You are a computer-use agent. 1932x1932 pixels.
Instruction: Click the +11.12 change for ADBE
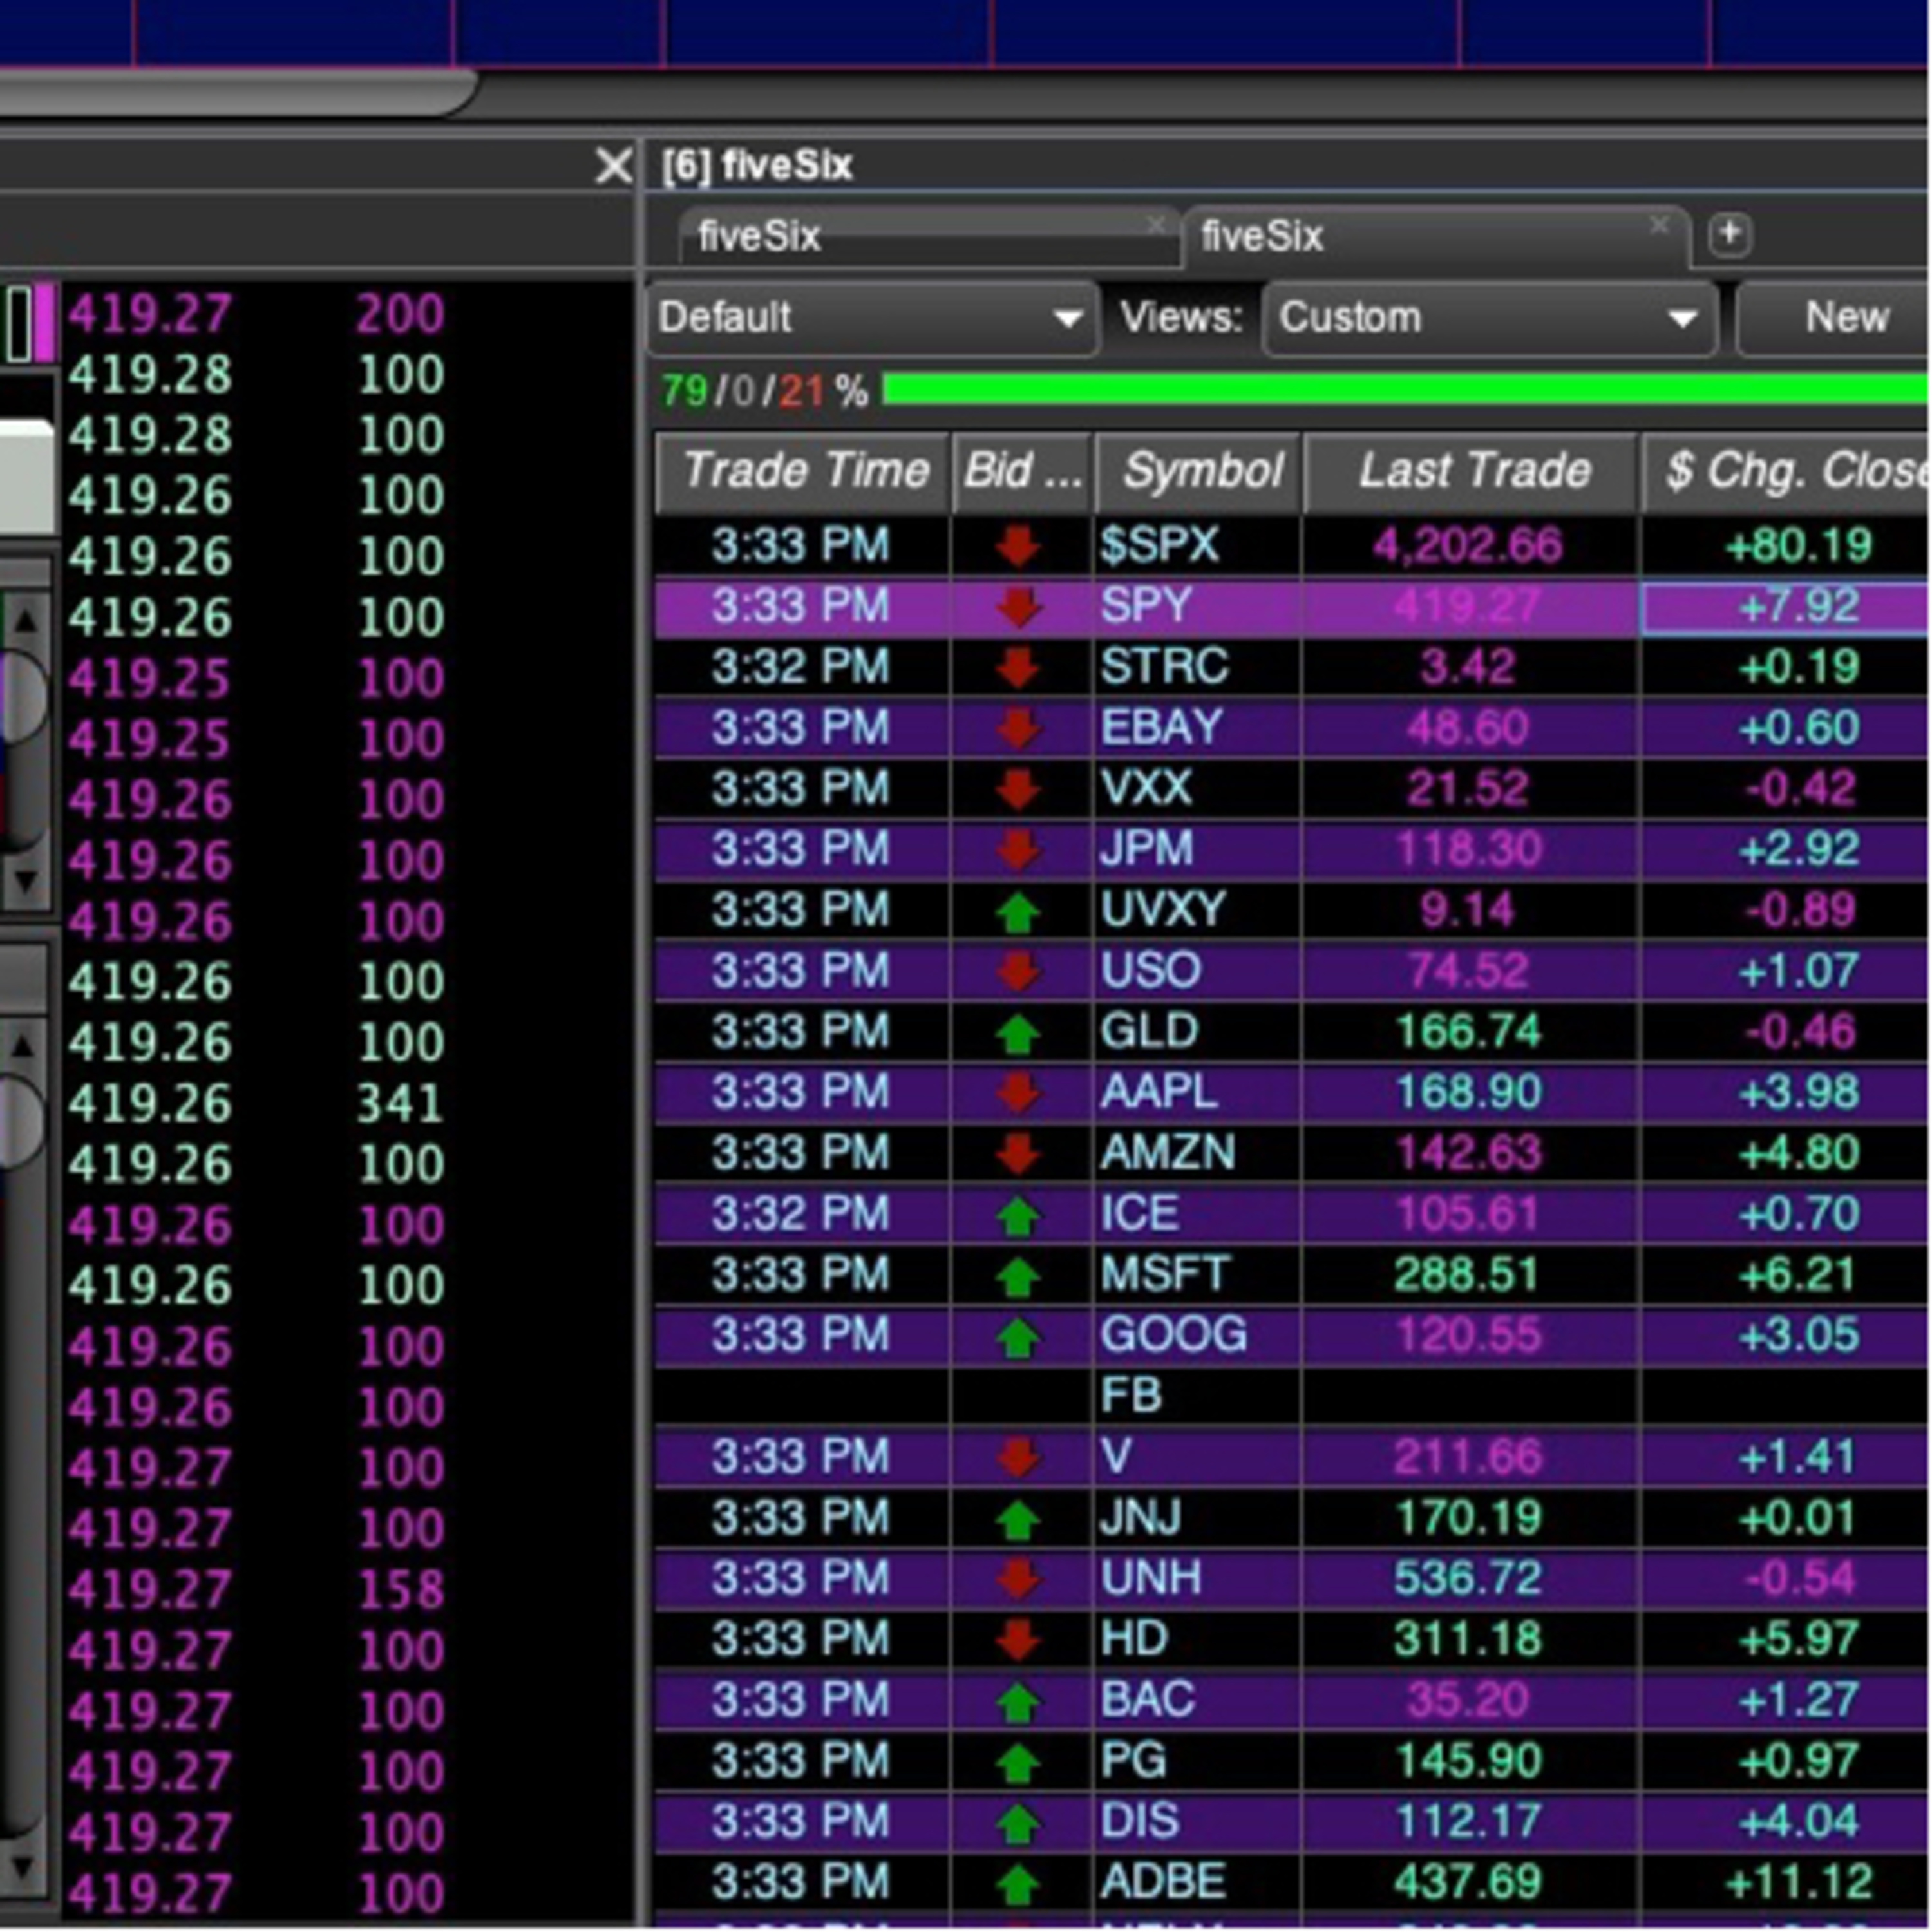[x=1799, y=1882]
